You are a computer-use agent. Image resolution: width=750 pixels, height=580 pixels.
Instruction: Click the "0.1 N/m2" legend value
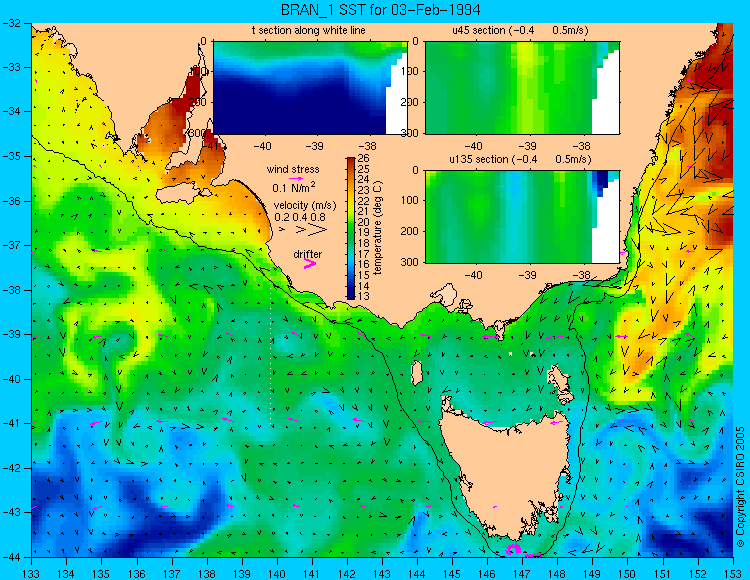point(294,187)
